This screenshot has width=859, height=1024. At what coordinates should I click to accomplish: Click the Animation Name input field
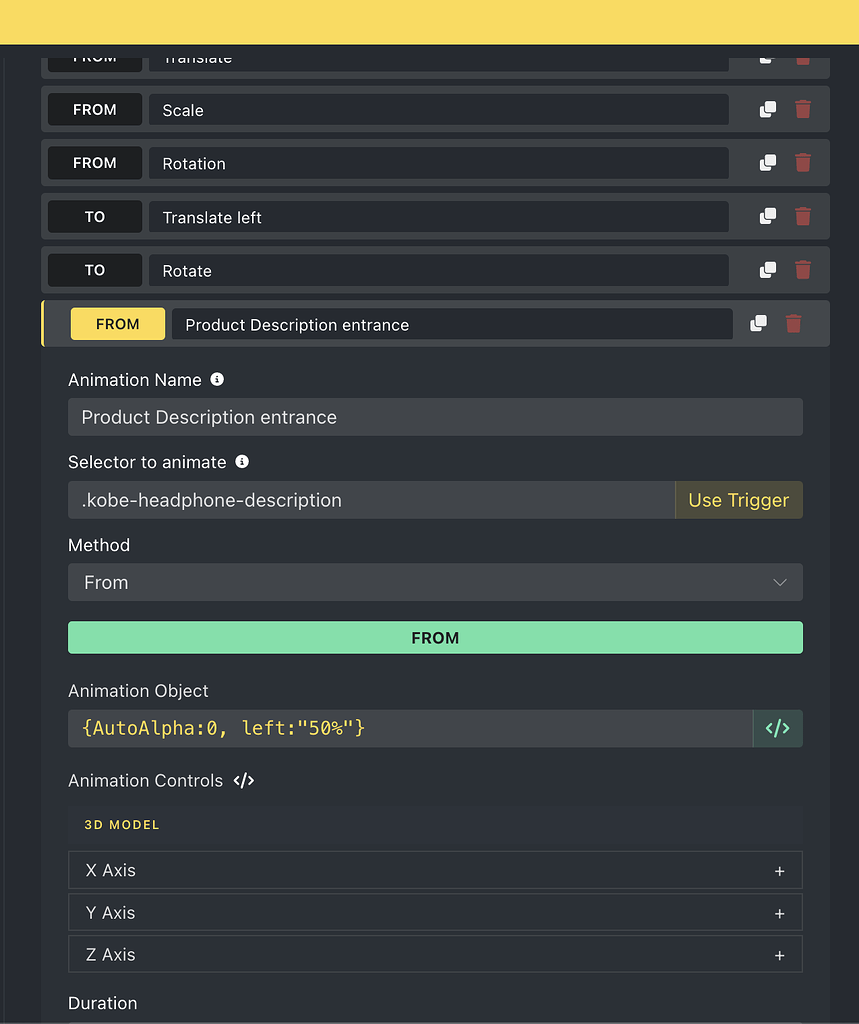tap(435, 417)
